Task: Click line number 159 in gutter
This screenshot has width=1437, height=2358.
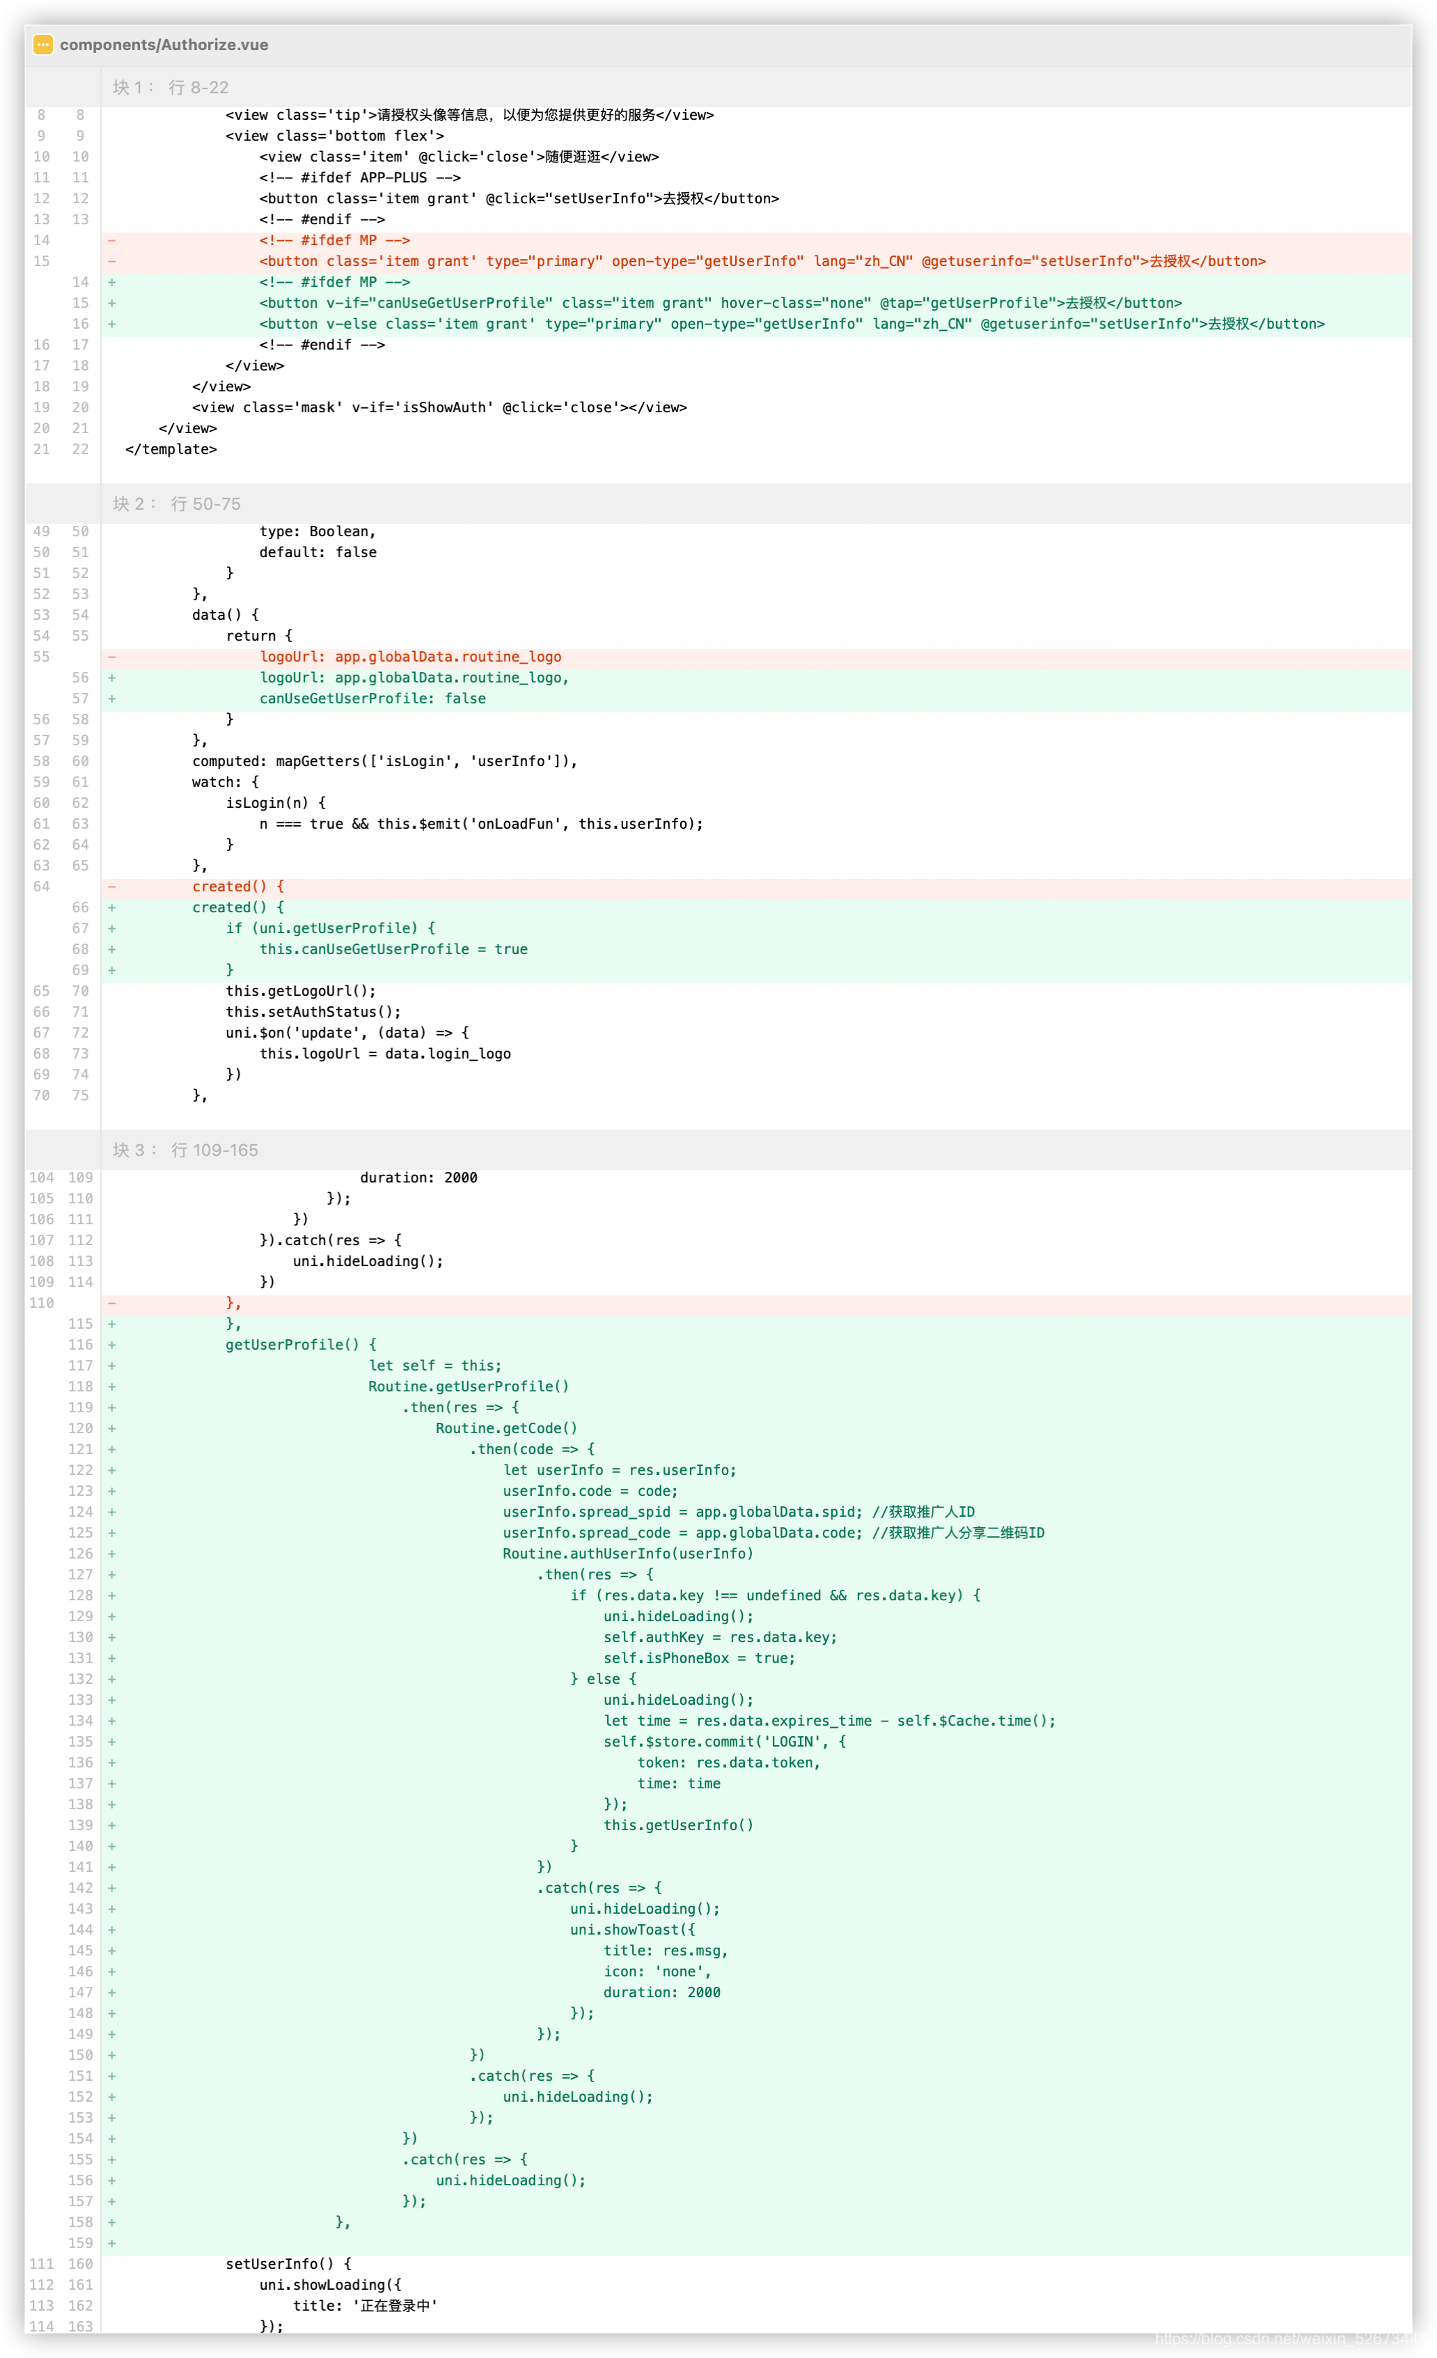Action: [x=80, y=2244]
